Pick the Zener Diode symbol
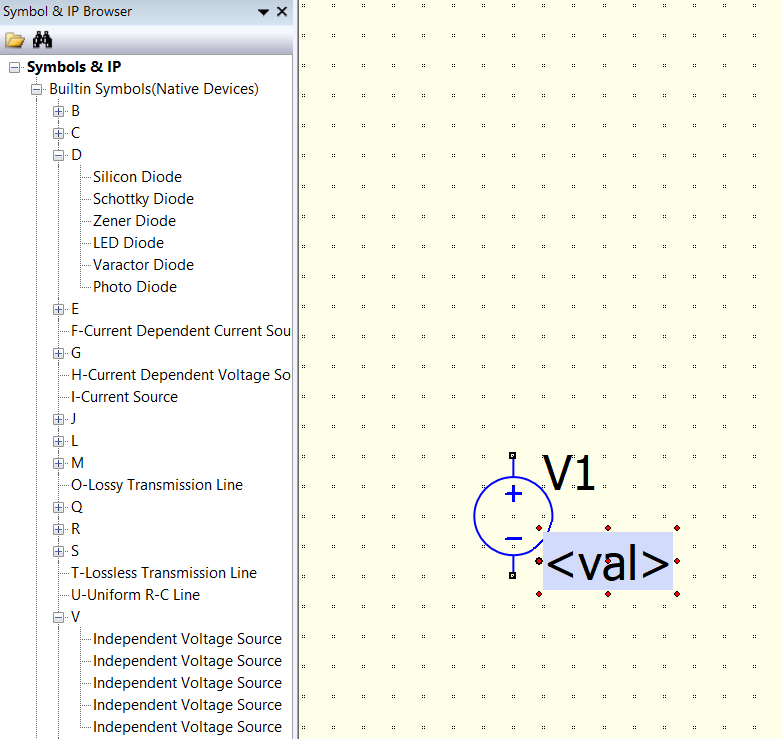Viewport: 782px width, 739px height. (134, 221)
